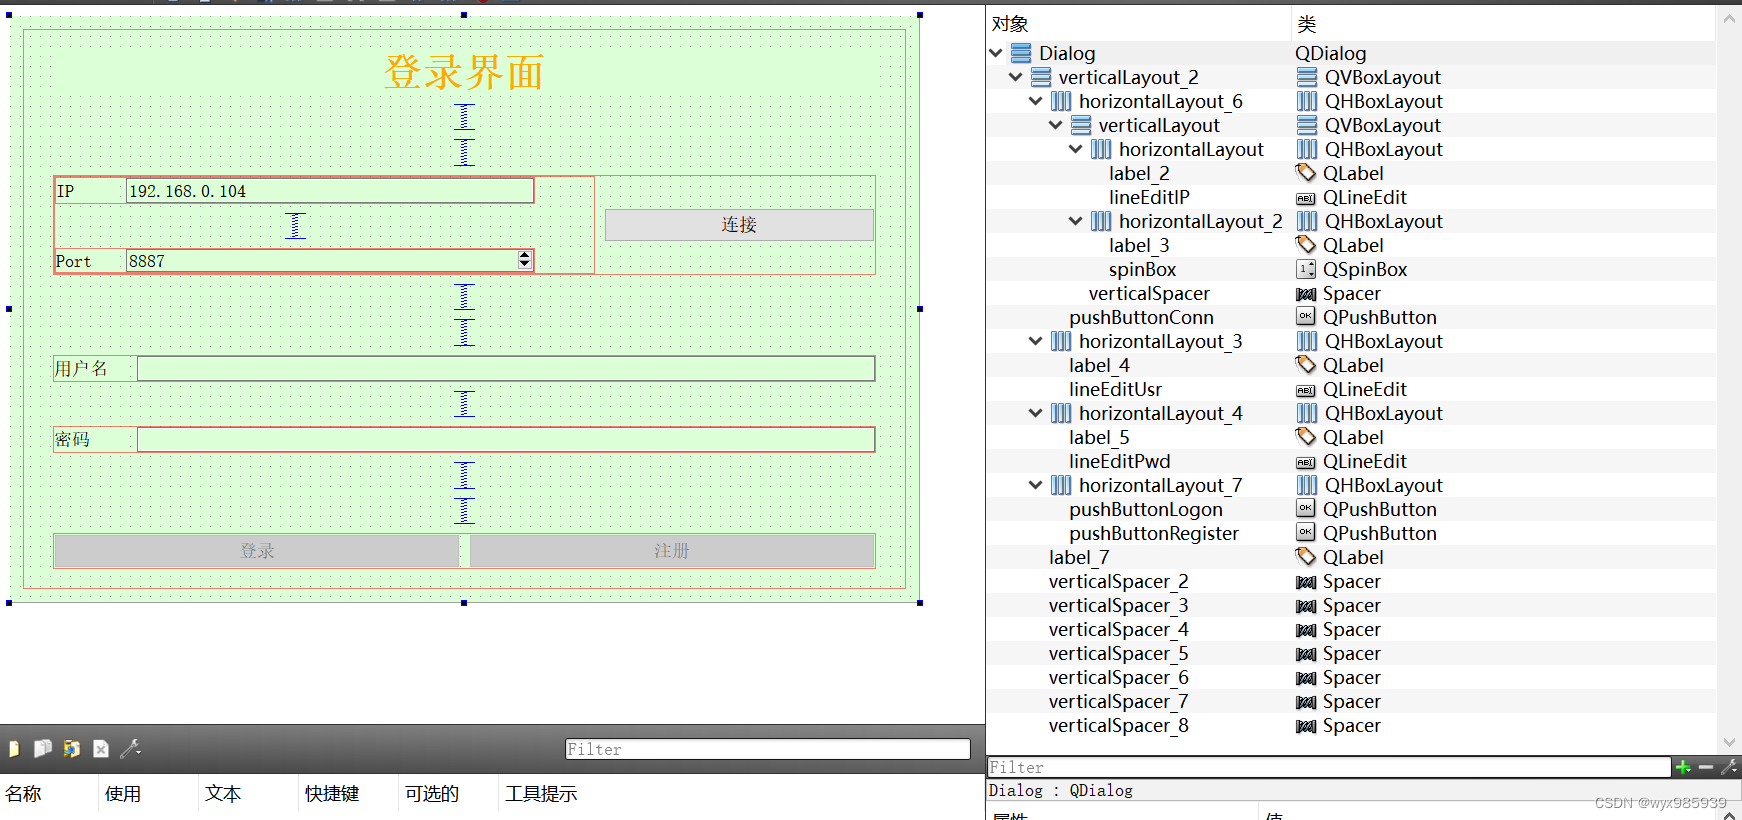Click the Delete action icon in action editor
The width and height of the screenshot is (1742, 820).
coord(101,749)
